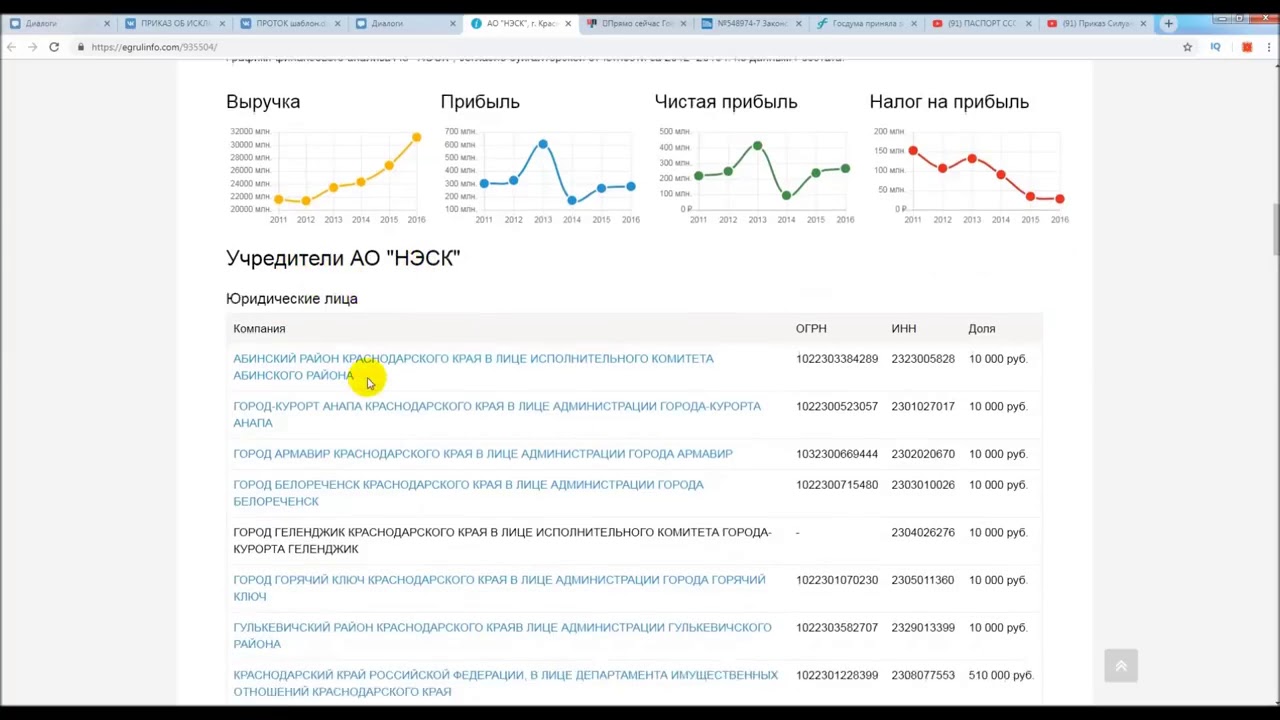Click ИНН value 2301027017
Image resolution: width=1280 pixels, height=720 pixels.
coord(923,407)
